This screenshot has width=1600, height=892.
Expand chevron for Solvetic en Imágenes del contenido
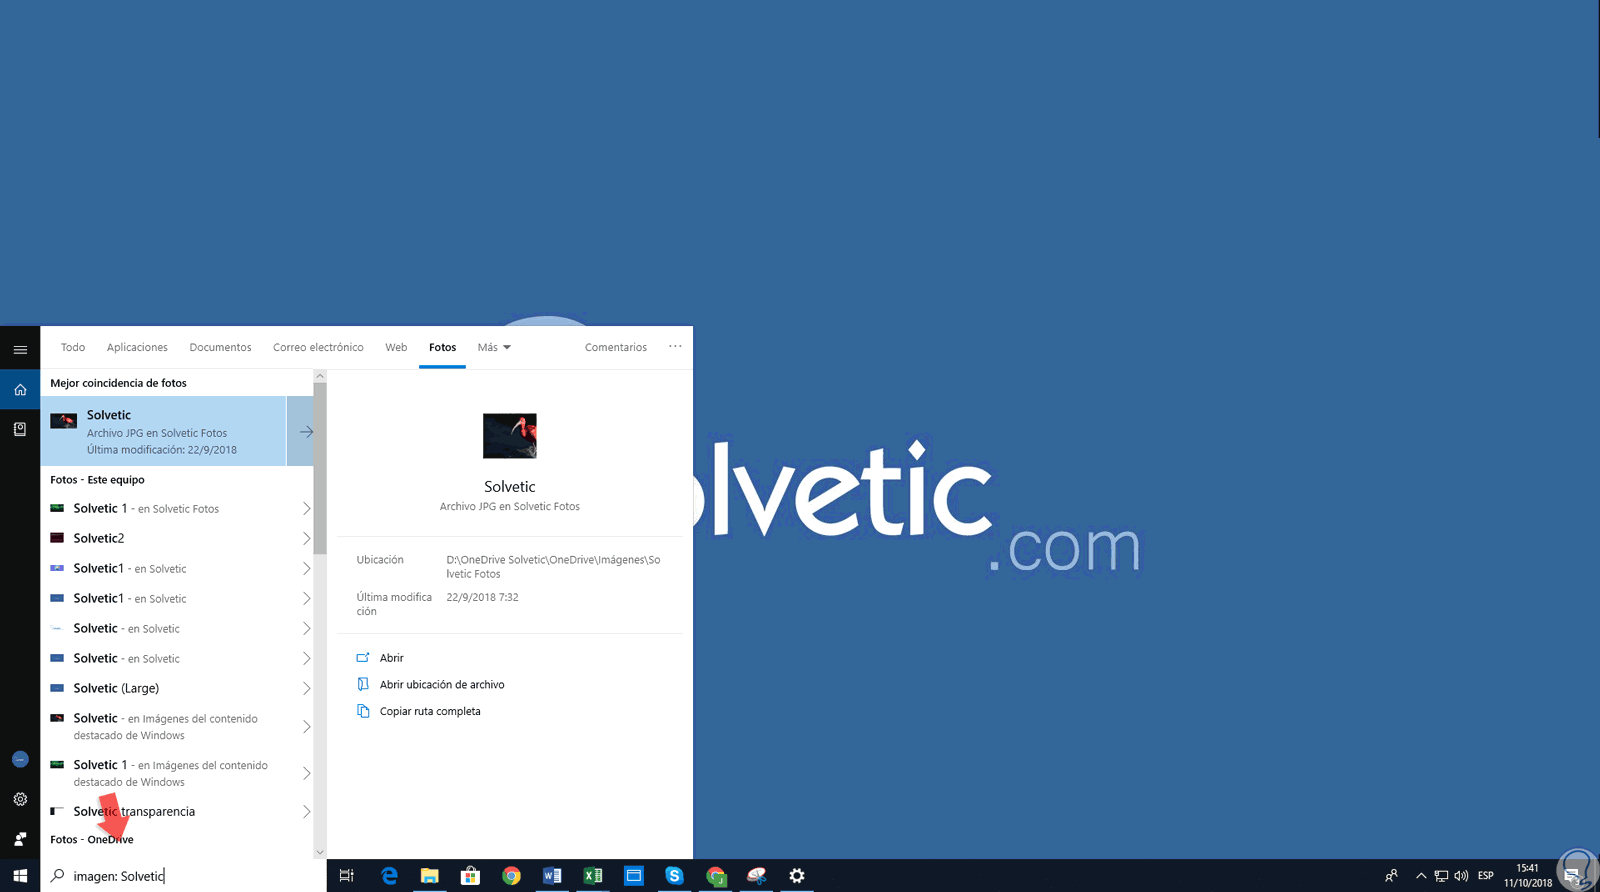tap(306, 727)
